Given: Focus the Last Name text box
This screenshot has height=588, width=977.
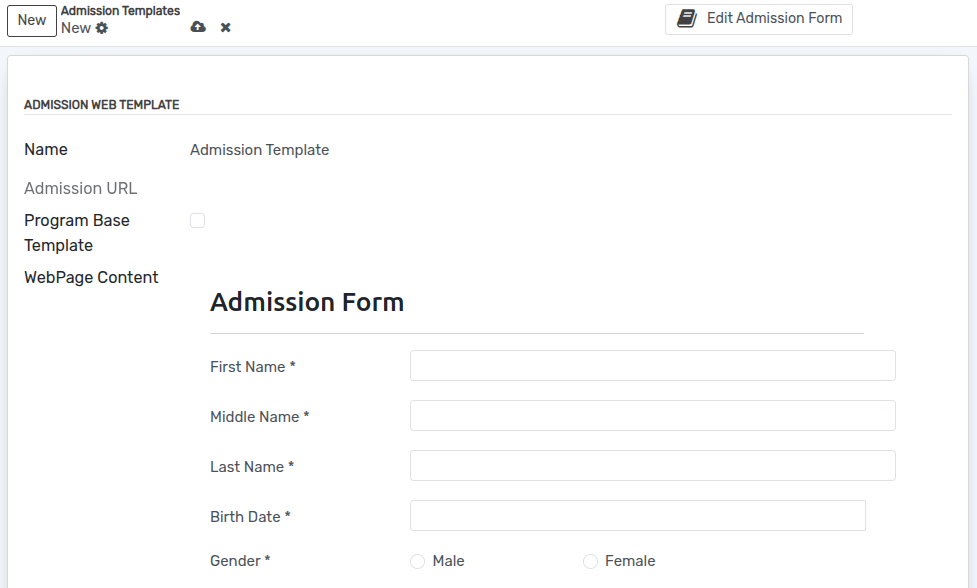Looking at the screenshot, I should coord(652,466).
